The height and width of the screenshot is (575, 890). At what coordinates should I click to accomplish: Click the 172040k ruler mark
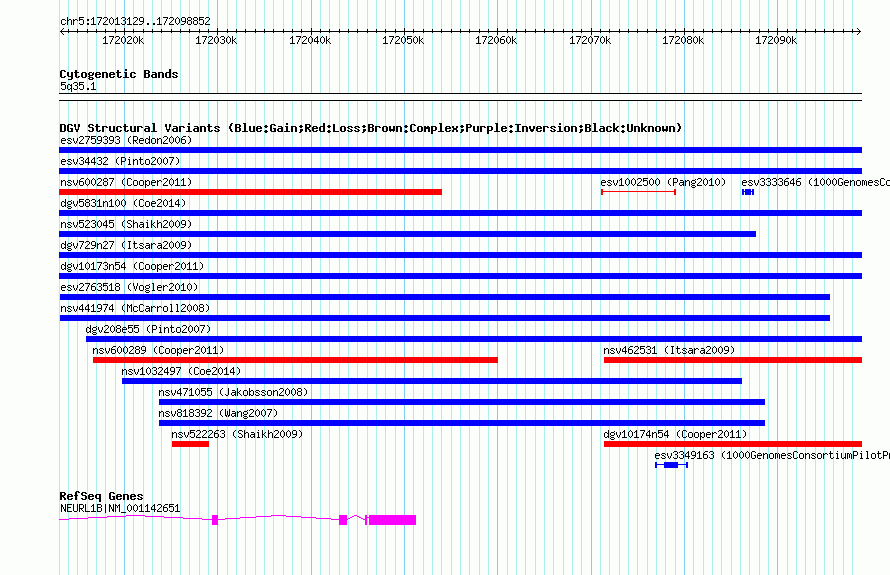(310, 40)
